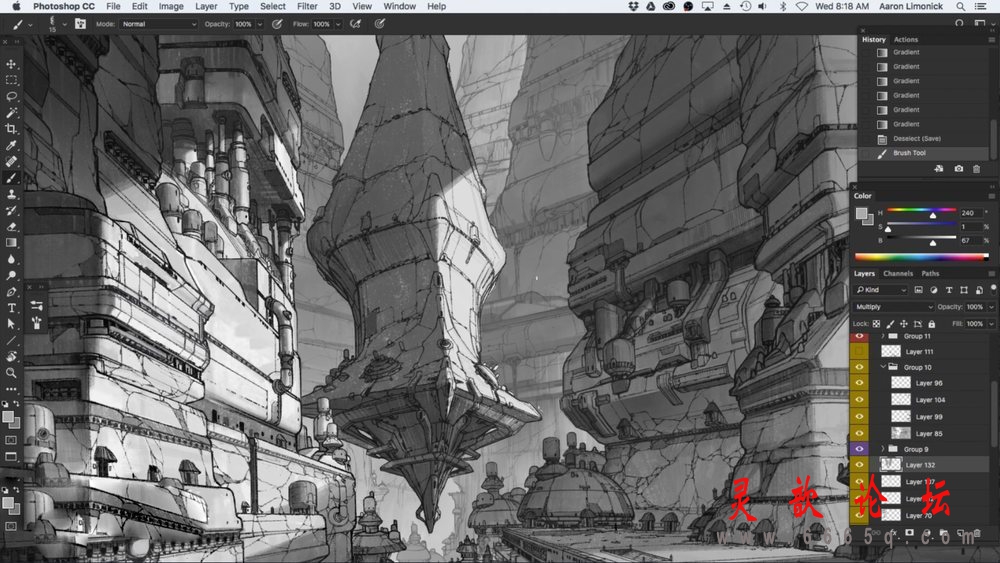Open the Window menu
This screenshot has width=1000, height=563.
[399, 6]
